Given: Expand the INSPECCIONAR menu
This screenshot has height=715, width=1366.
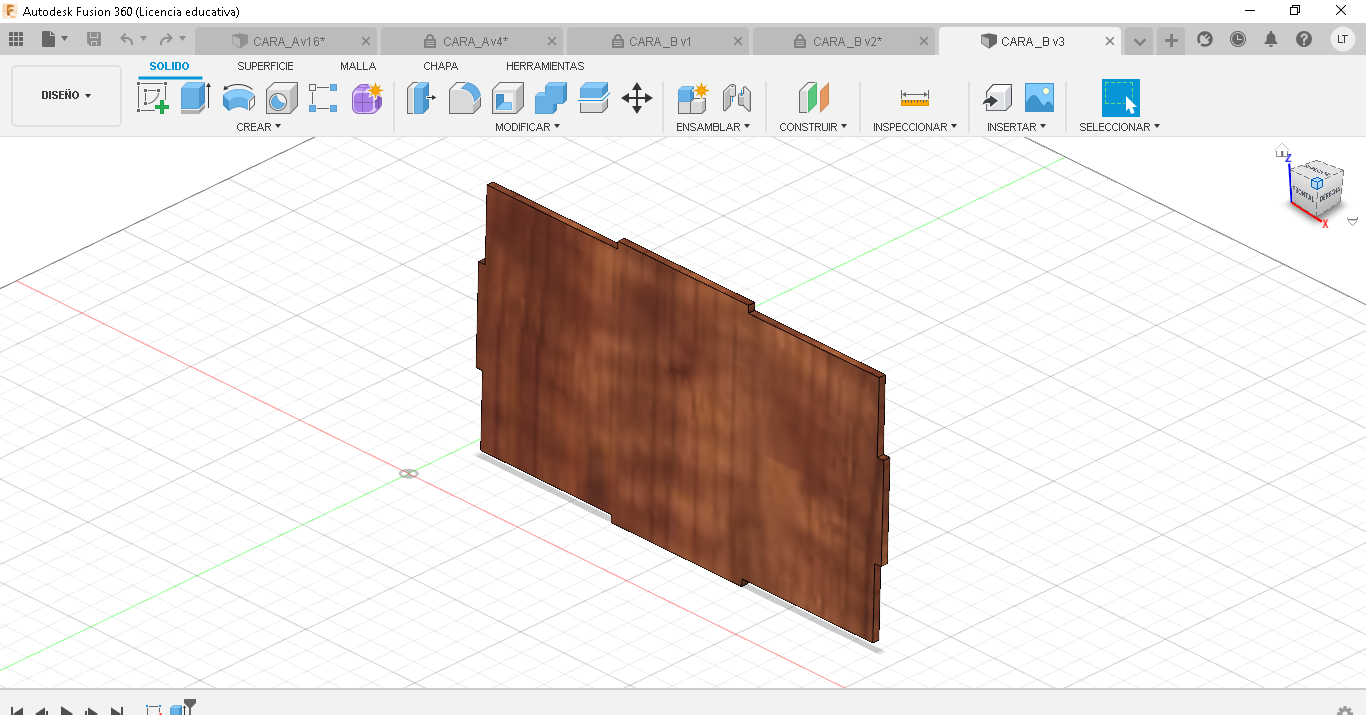Looking at the screenshot, I should [x=915, y=127].
